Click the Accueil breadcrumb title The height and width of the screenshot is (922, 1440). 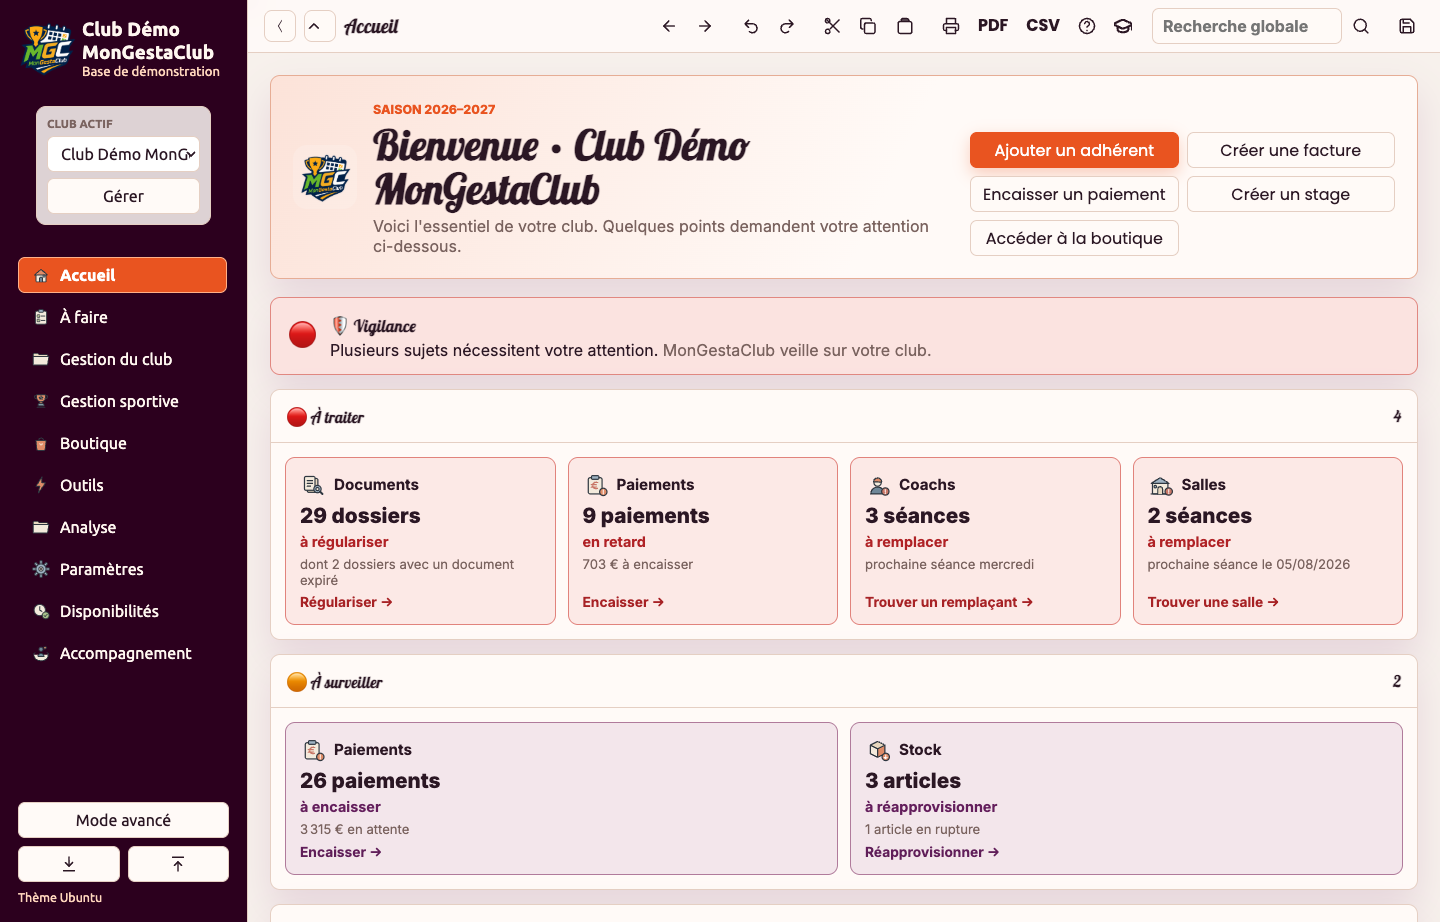(371, 26)
